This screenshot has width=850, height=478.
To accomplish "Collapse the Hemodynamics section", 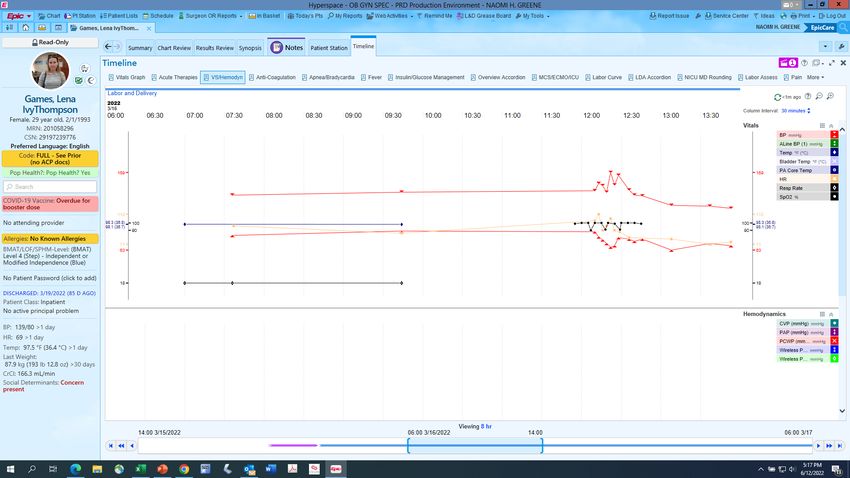I will tap(831, 314).
